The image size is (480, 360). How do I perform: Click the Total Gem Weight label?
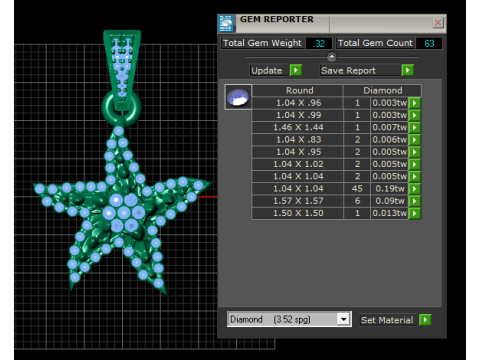tap(262, 43)
